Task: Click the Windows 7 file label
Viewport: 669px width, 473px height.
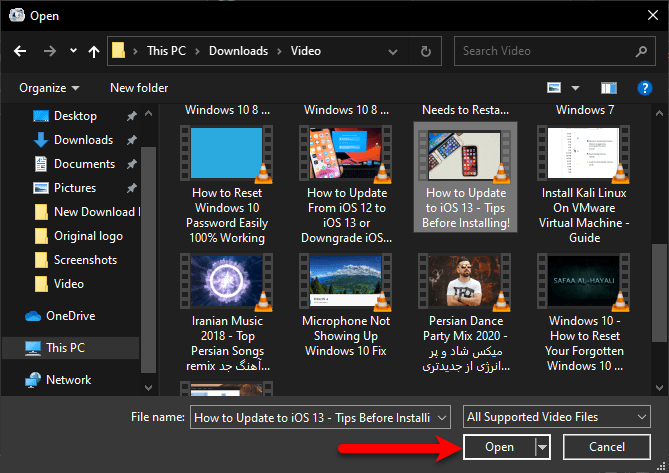Action: [x=585, y=110]
